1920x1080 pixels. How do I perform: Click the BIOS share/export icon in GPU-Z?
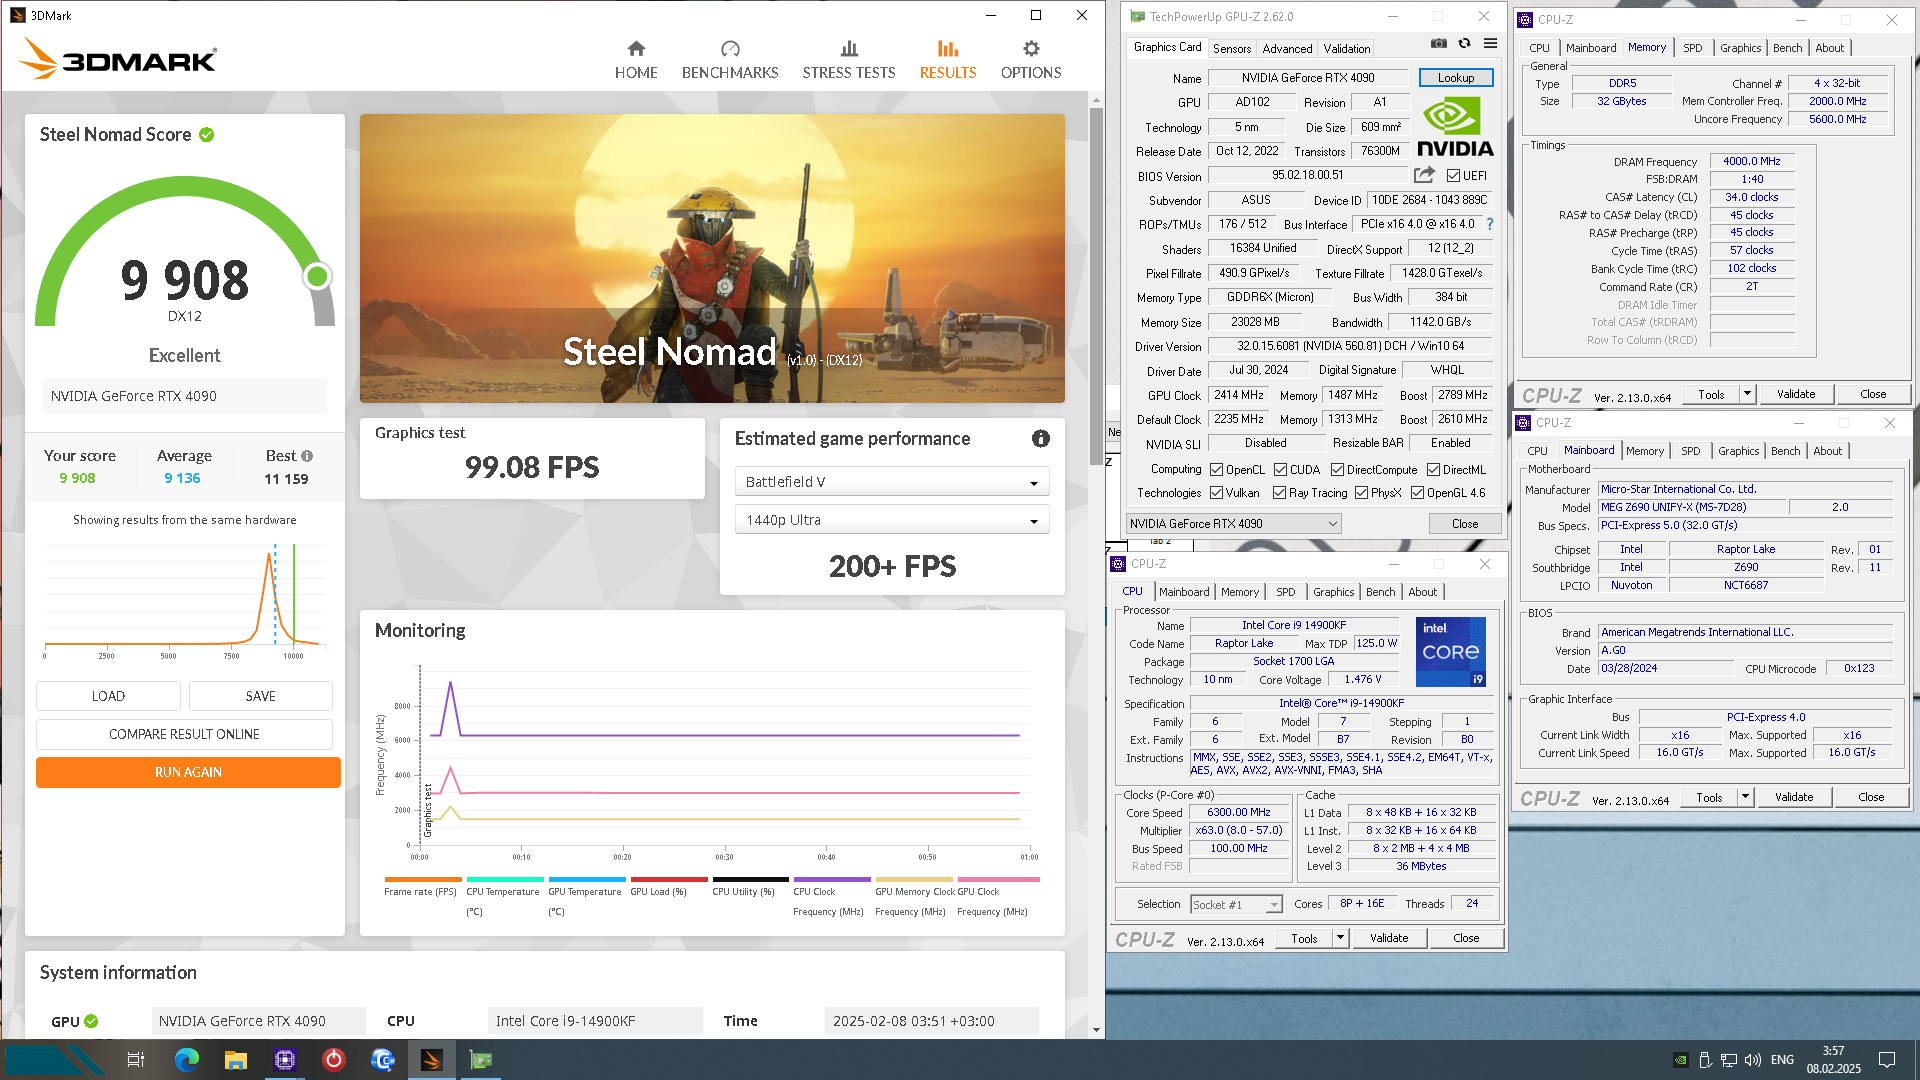1424,175
